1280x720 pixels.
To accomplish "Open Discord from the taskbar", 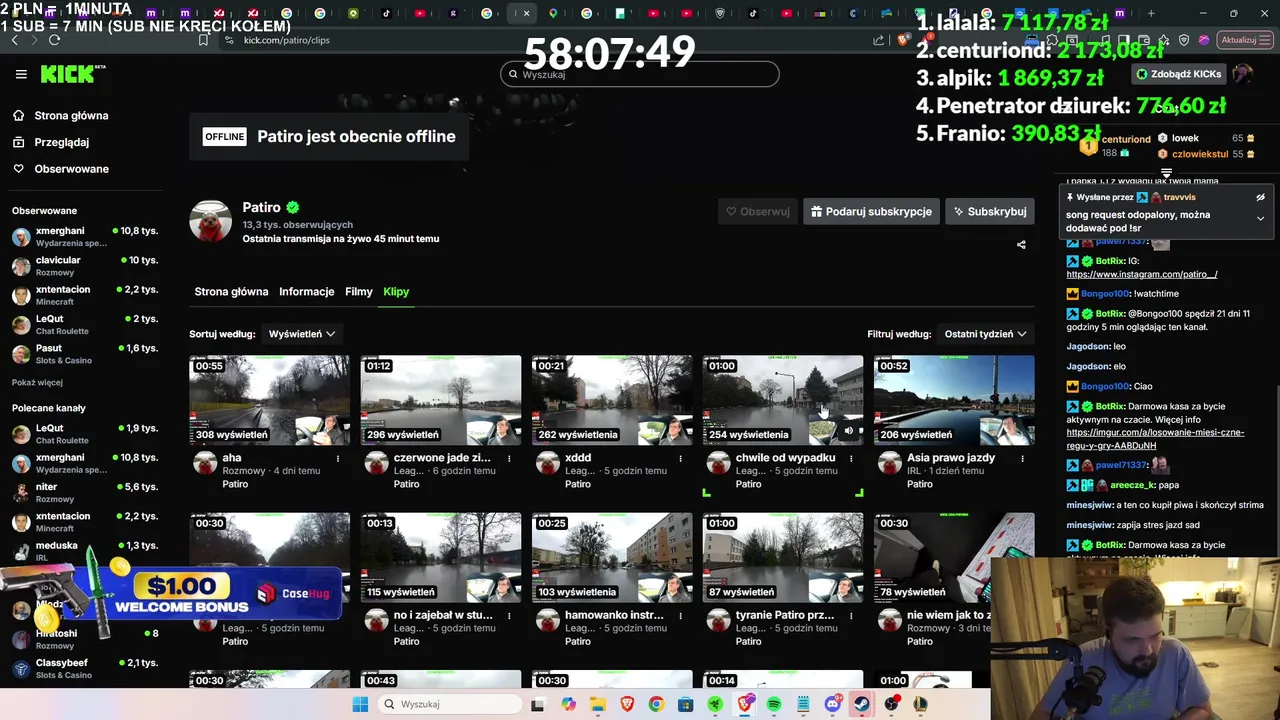I will click(x=833, y=704).
